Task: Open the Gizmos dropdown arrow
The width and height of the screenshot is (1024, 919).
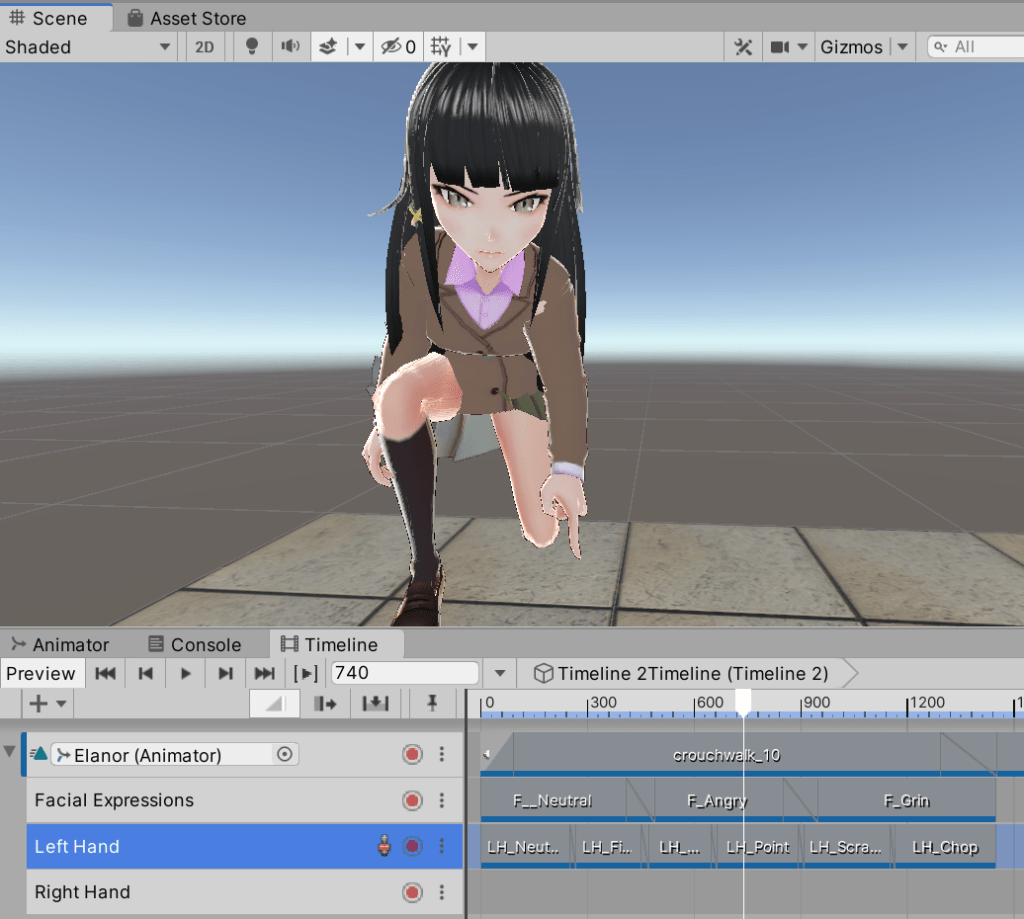Action: pos(903,47)
